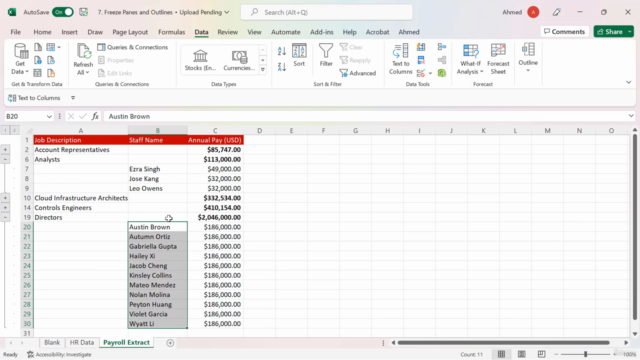Expand the Account Representatives group
This screenshot has height=360, width=640.
(x=5, y=150)
